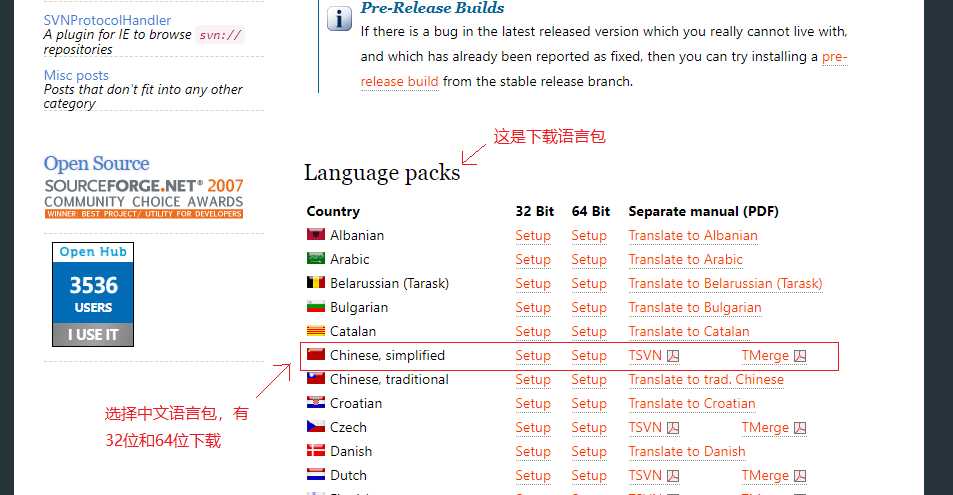Download Czech 32 Bit Setup
The height and width of the screenshot is (495, 953).
click(x=533, y=428)
